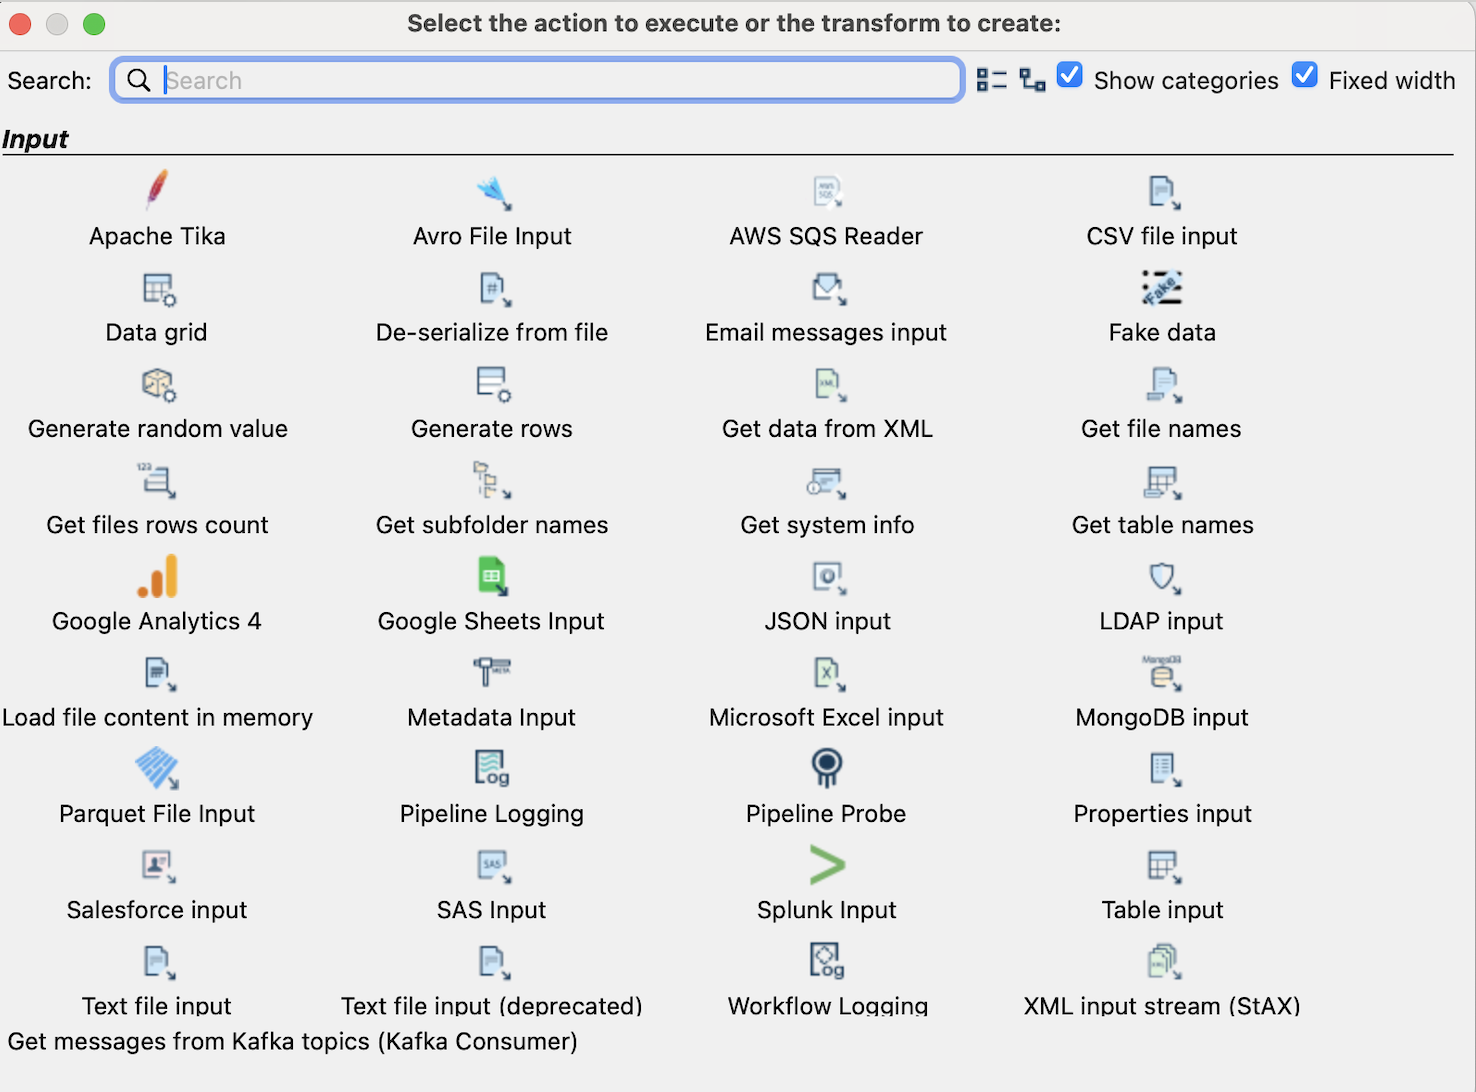Close the dialog with red button
This screenshot has height=1092, width=1476.
pos(20,24)
